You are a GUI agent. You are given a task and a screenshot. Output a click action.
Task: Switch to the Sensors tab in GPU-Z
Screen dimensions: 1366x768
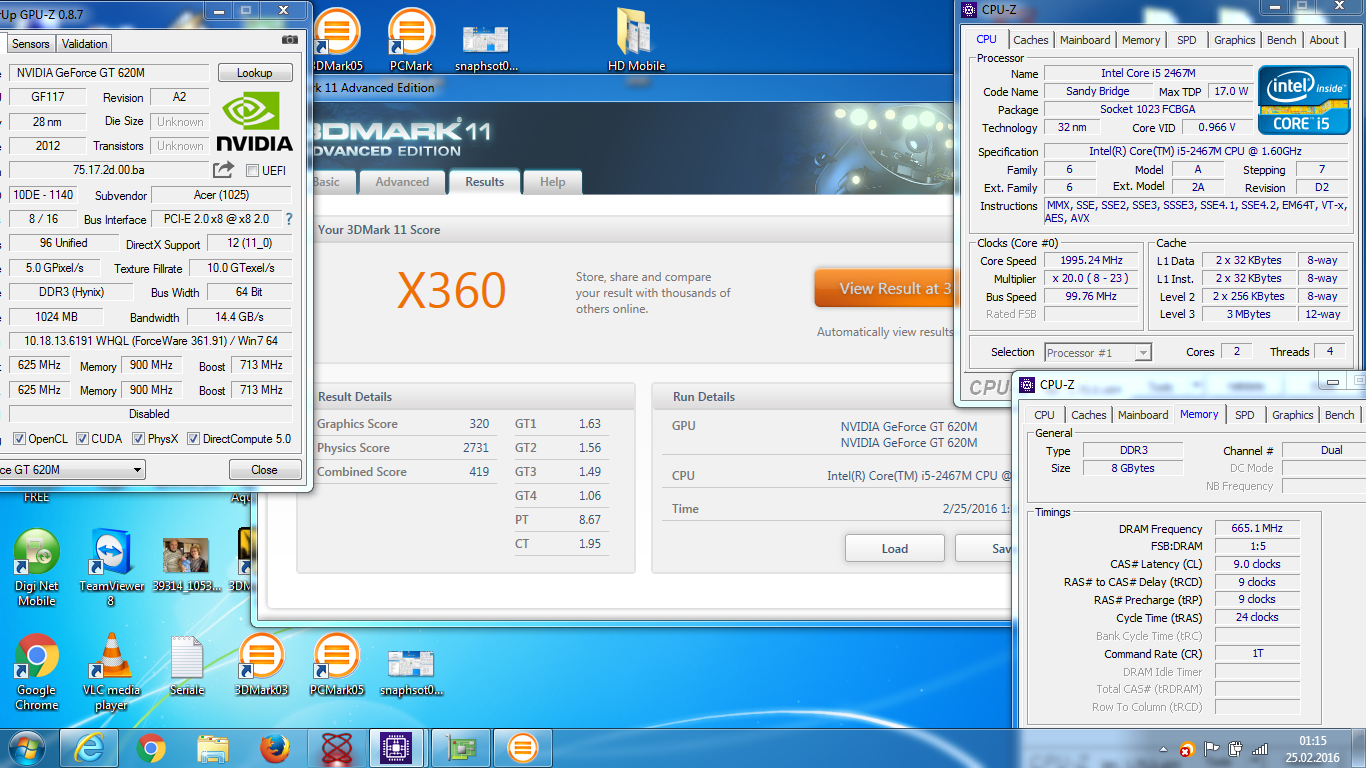(31, 44)
